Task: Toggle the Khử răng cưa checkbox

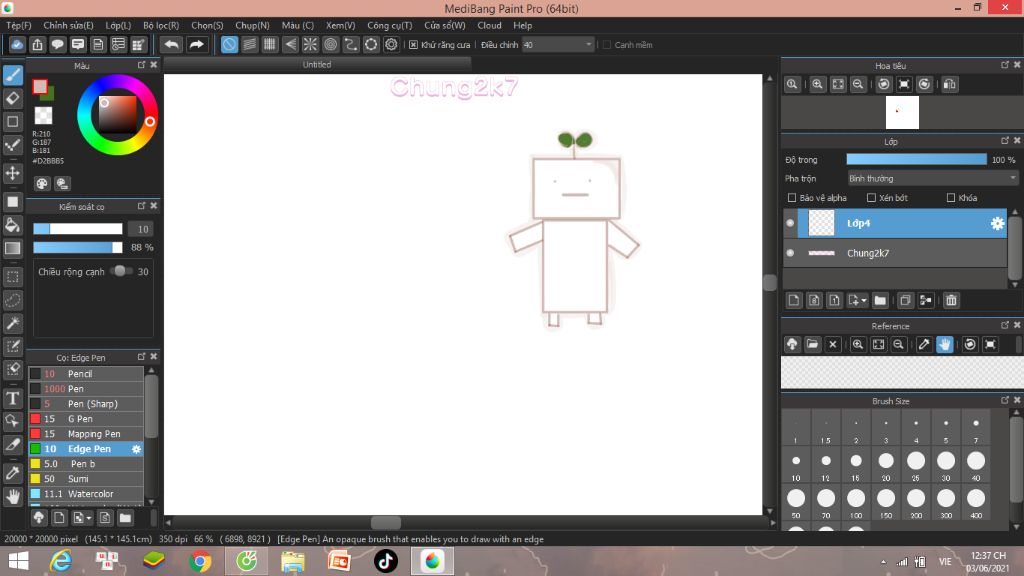Action: (413, 44)
